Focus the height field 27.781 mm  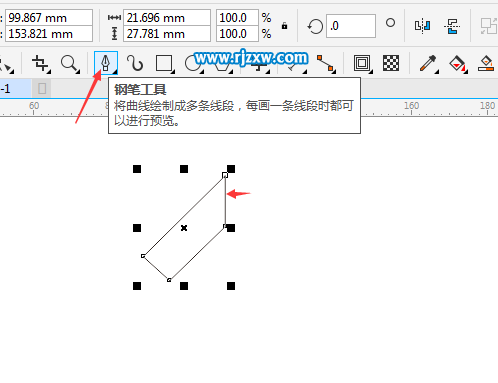tap(167, 34)
